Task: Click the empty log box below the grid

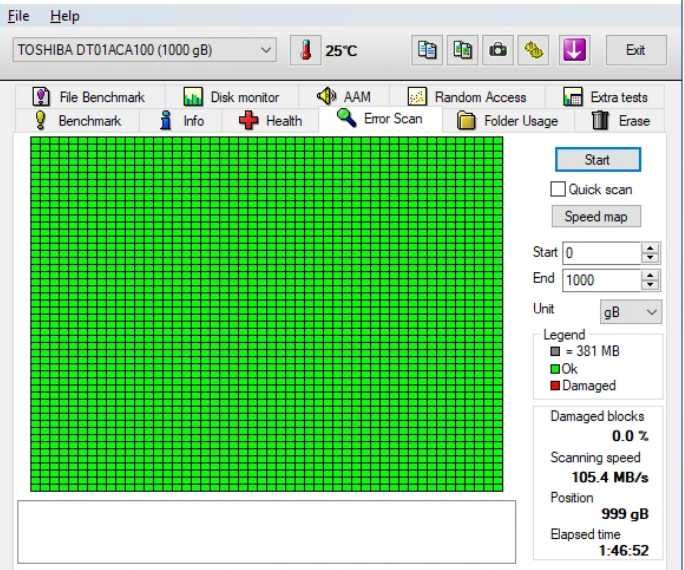Action: 267,532
